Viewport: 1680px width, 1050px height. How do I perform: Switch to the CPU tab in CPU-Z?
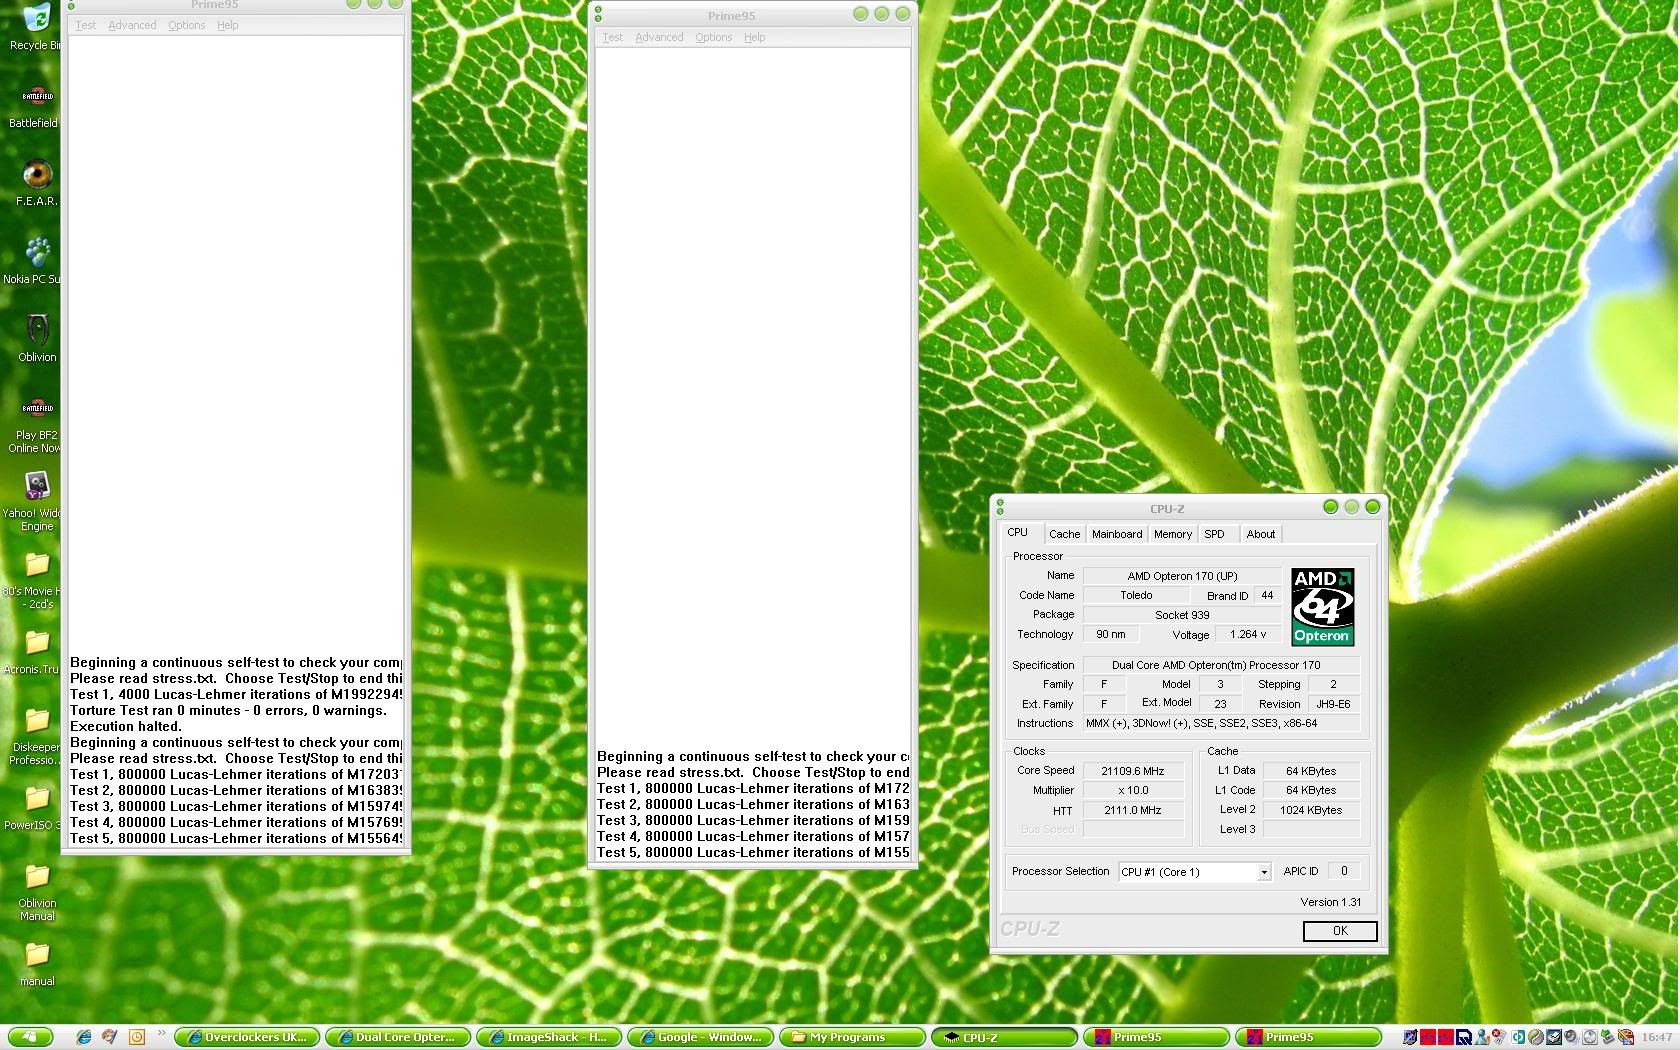pos(1018,532)
